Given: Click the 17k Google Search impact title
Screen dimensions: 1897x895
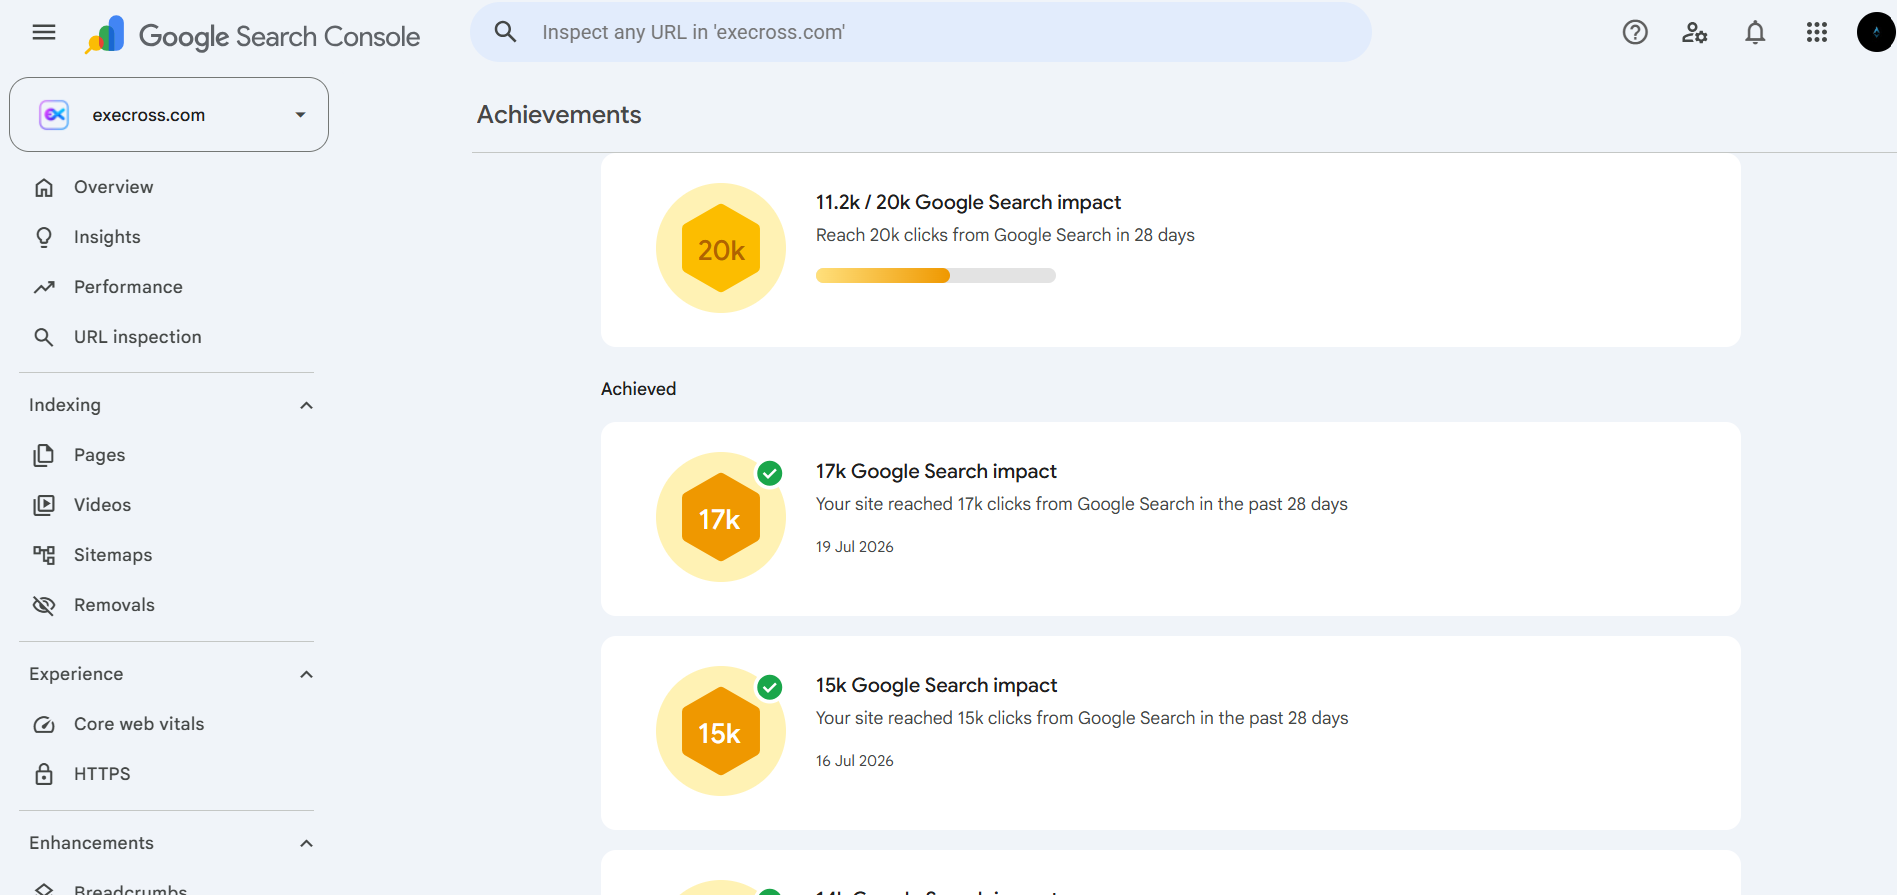Looking at the screenshot, I should [936, 471].
